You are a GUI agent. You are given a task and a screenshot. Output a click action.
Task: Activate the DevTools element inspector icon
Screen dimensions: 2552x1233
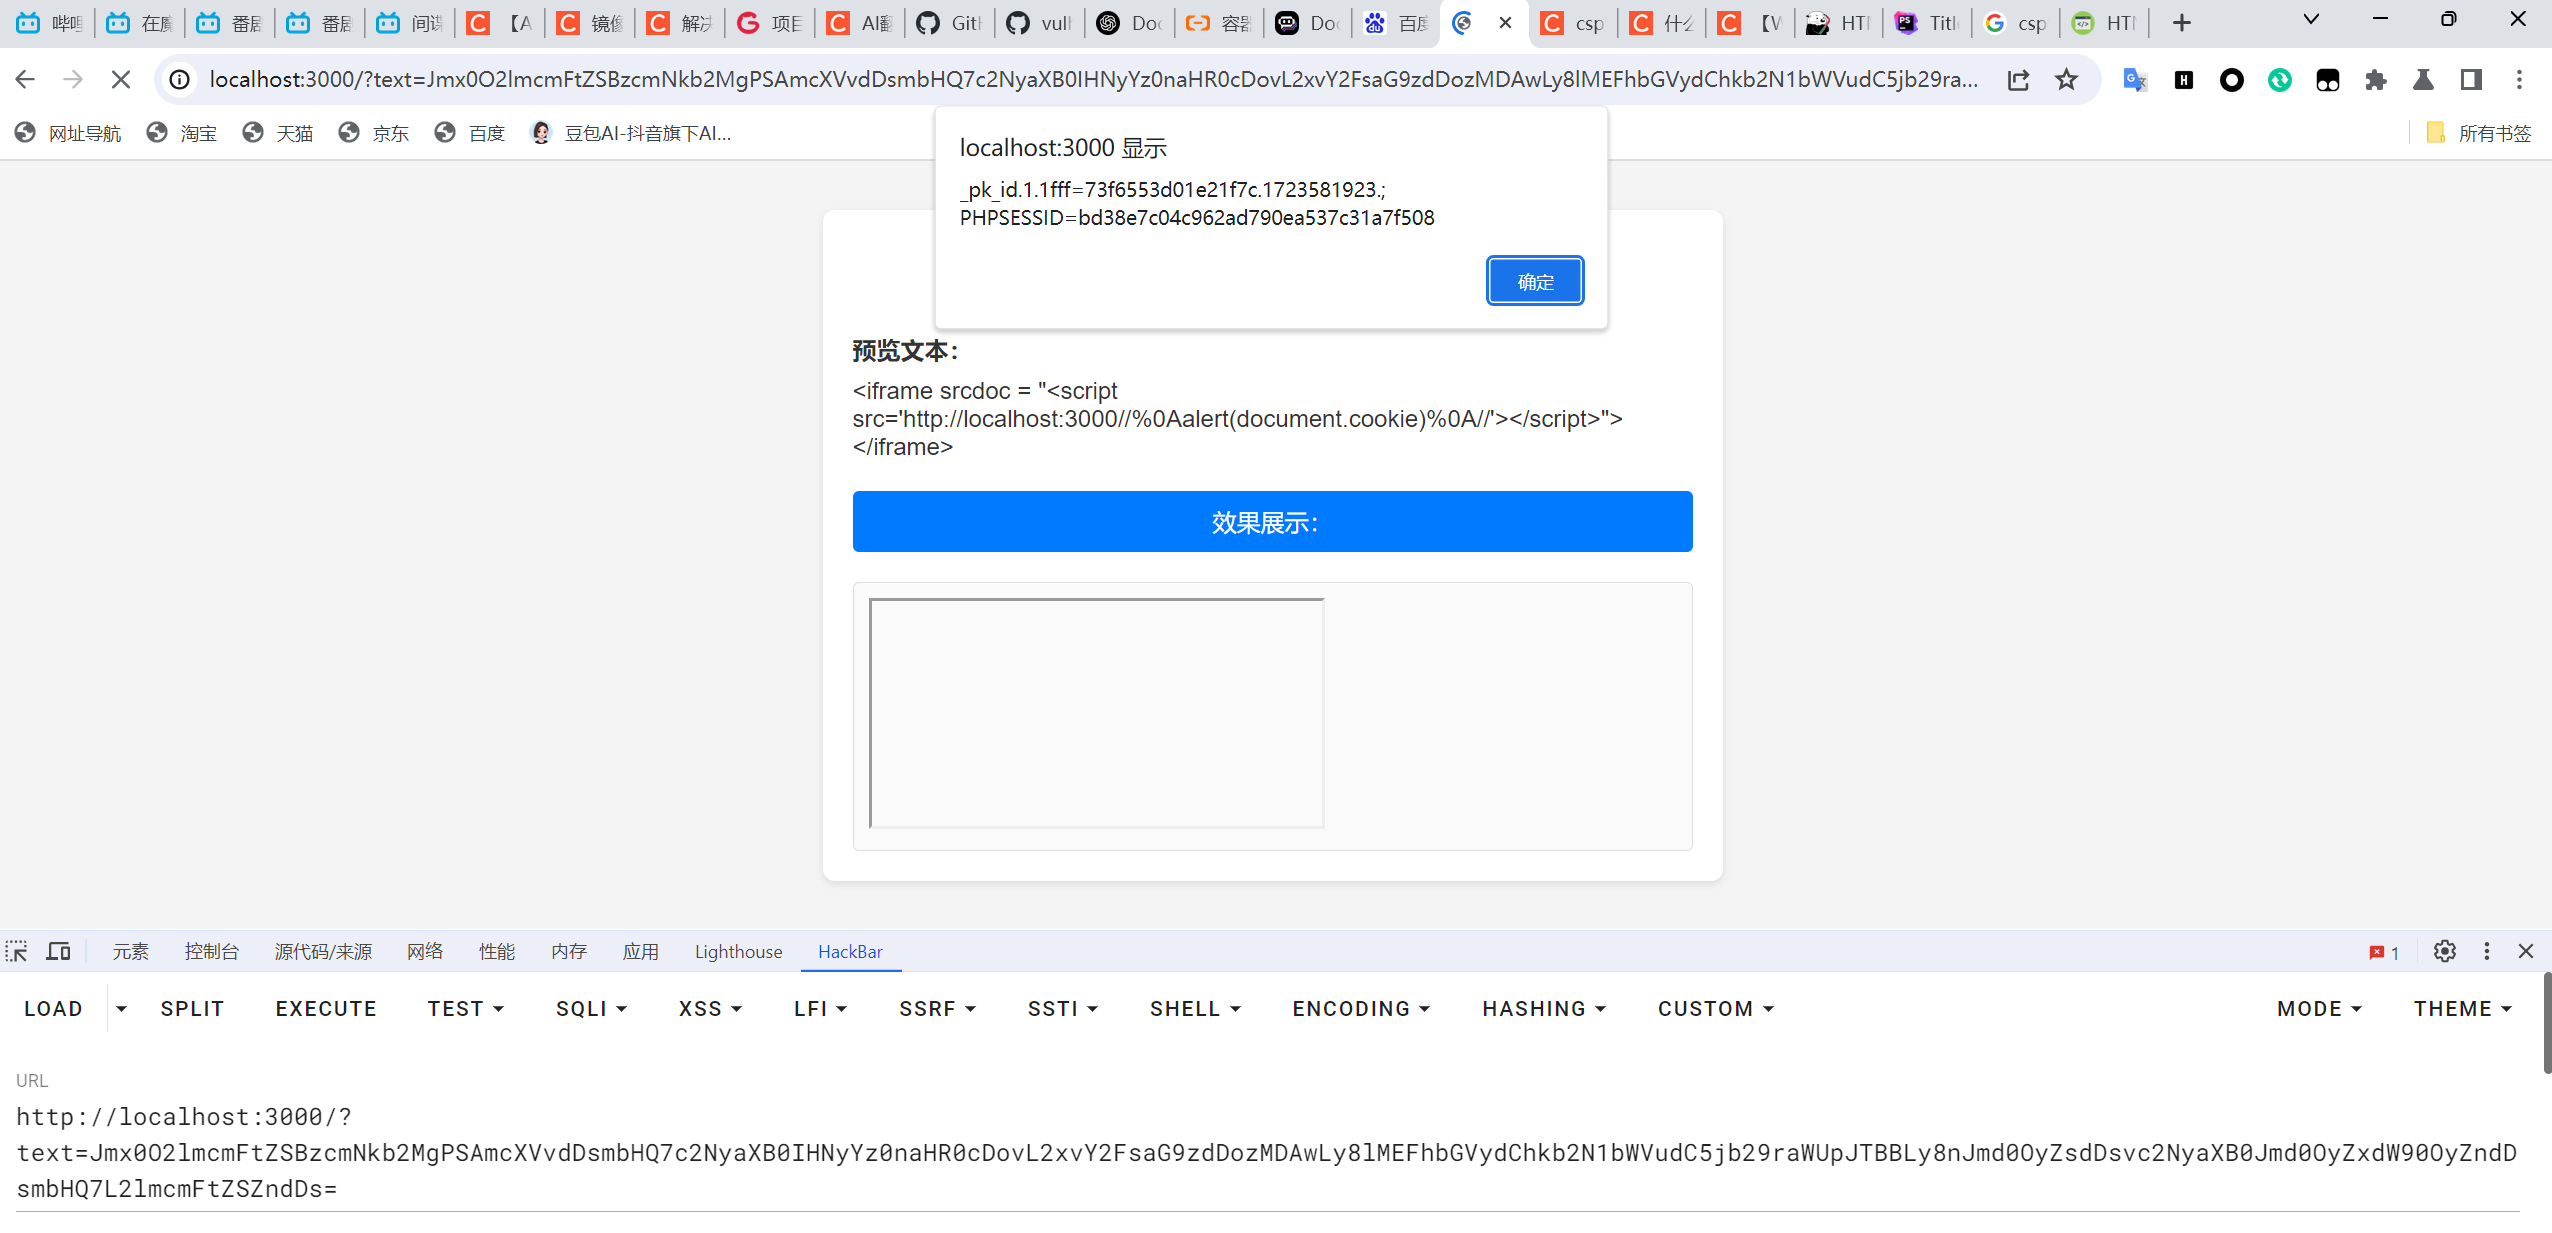point(17,952)
